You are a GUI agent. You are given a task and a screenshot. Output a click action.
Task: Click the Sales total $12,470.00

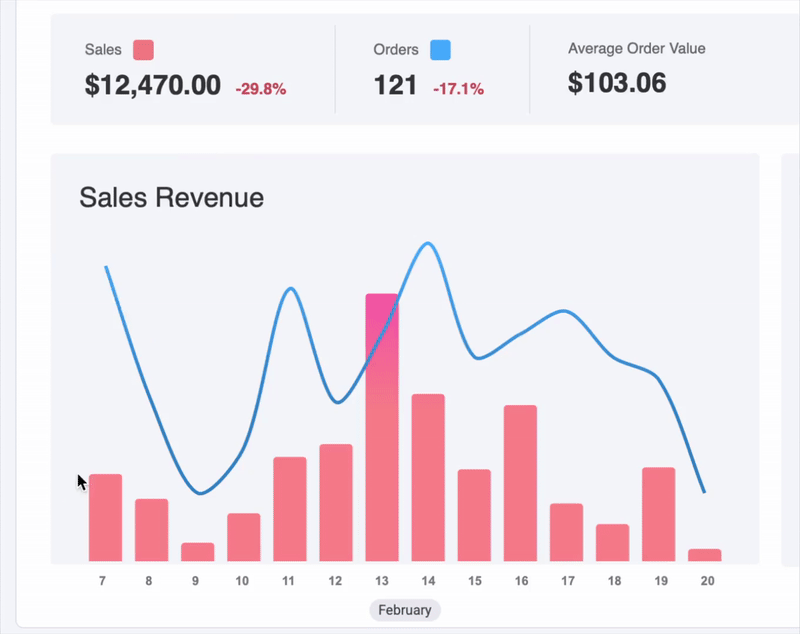pyautogui.click(x=153, y=86)
